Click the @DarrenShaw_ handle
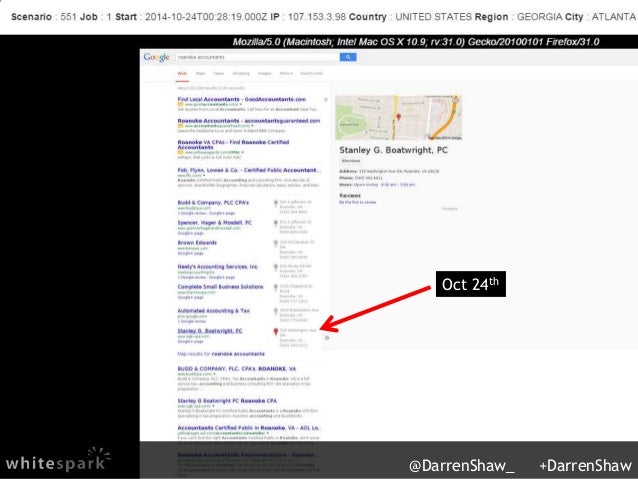Screen dimensions: 638x479 click(461, 466)
